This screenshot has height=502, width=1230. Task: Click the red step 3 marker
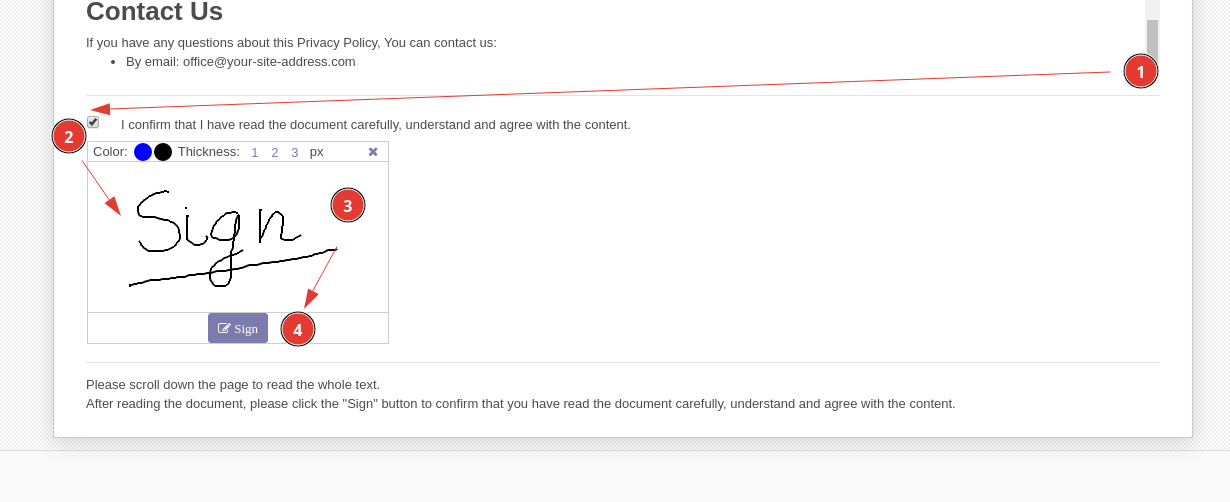tap(348, 205)
